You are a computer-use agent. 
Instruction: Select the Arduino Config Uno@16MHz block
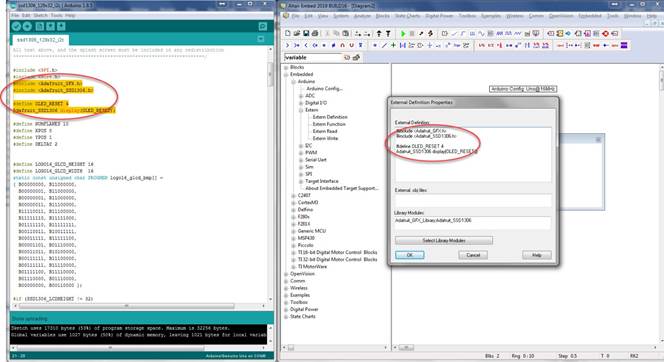[523, 89]
